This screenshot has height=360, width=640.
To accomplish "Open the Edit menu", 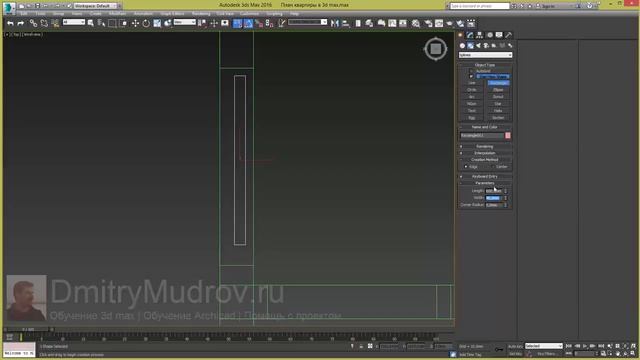I will coord(24,14).
